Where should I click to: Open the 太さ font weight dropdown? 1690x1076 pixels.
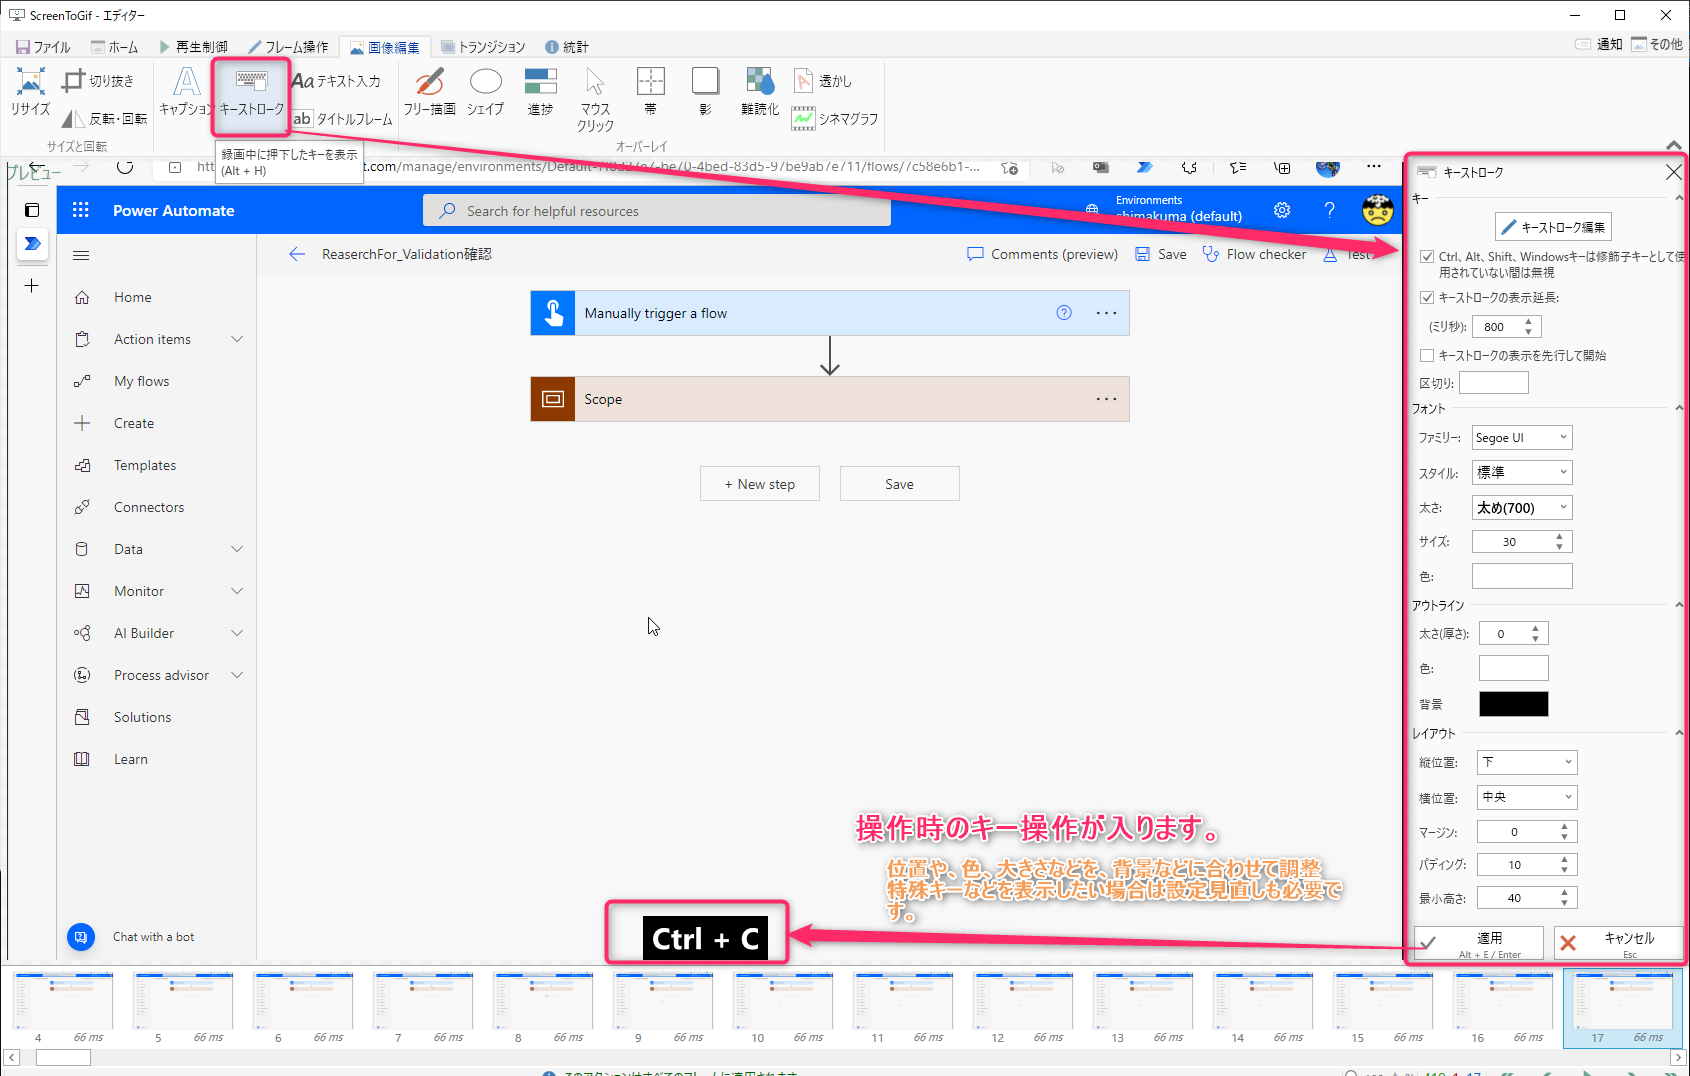(x=1522, y=507)
